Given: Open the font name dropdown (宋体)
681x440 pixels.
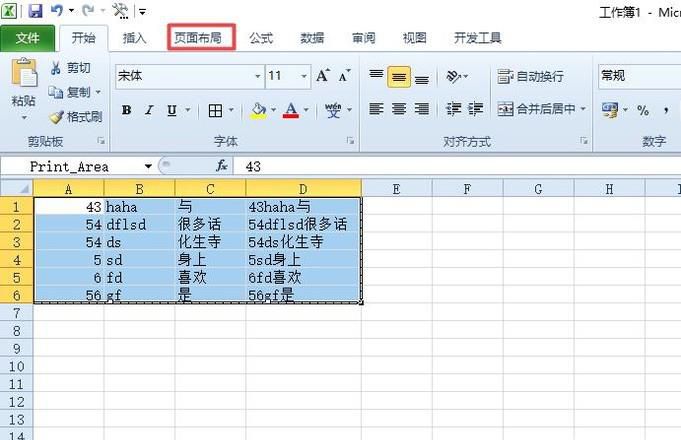Looking at the screenshot, I should (x=258, y=76).
